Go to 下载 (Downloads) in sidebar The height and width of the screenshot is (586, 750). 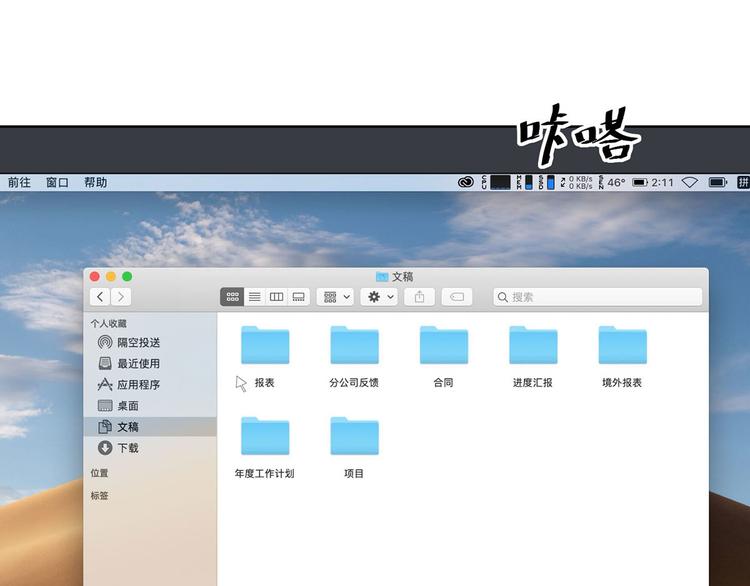(127, 448)
